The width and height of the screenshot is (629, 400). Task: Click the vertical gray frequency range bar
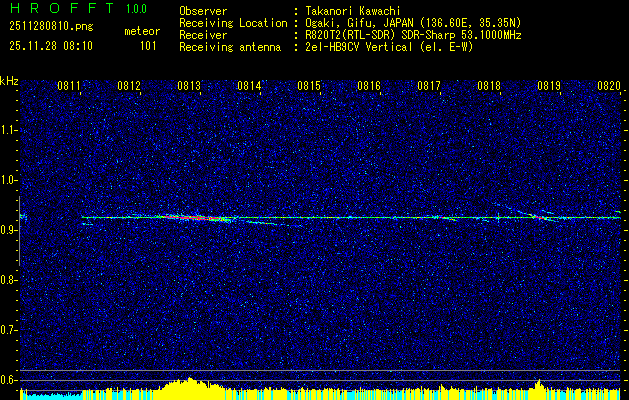click(x=19, y=231)
